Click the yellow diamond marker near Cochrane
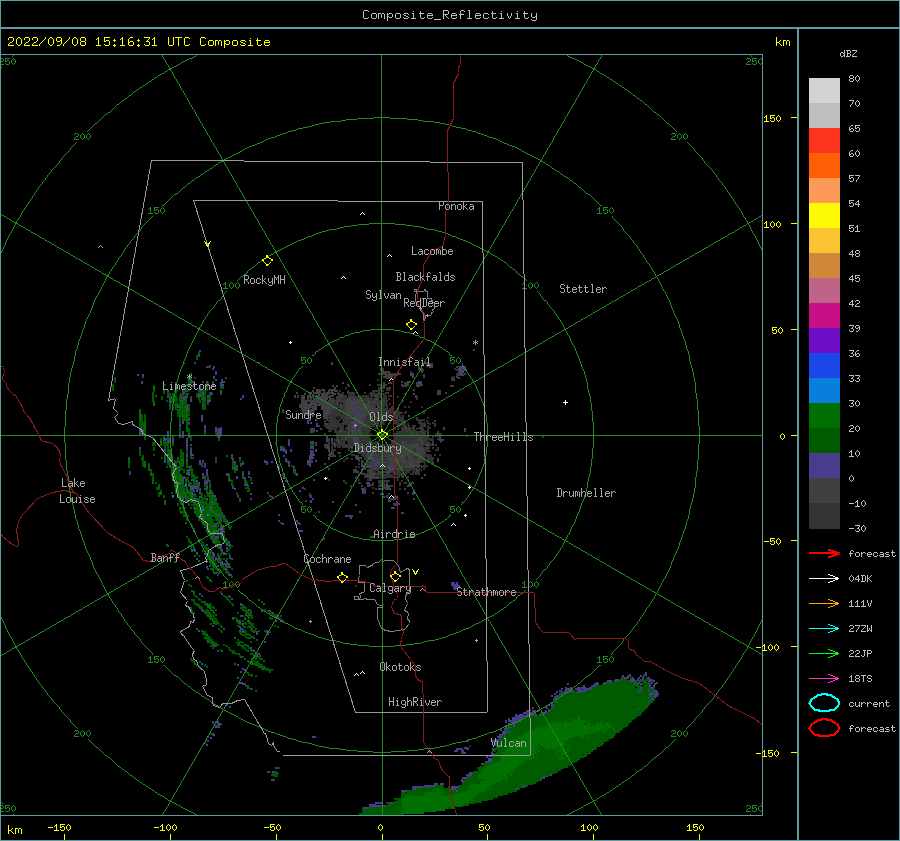The height and width of the screenshot is (841, 900). (342, 577)
